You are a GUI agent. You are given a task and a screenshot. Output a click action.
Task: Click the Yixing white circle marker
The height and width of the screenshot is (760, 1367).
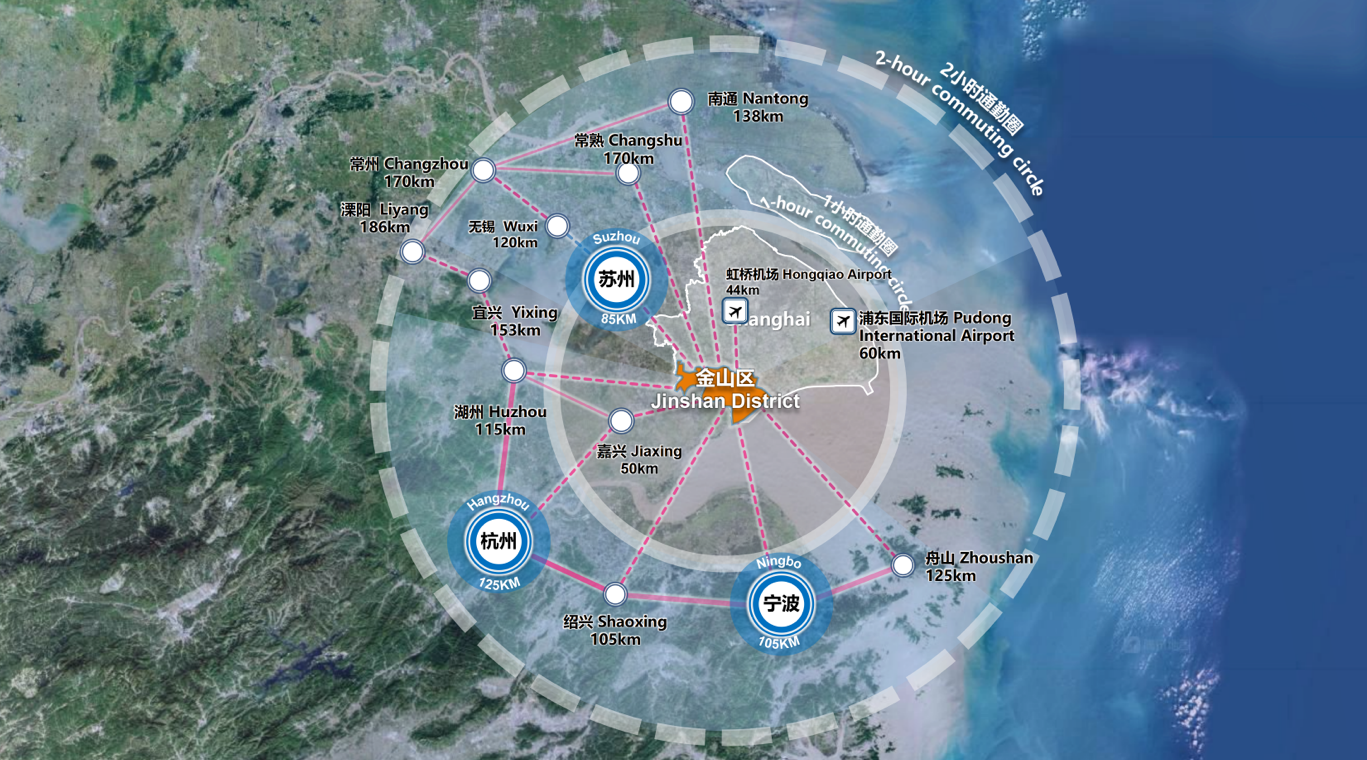click(479, 280)
